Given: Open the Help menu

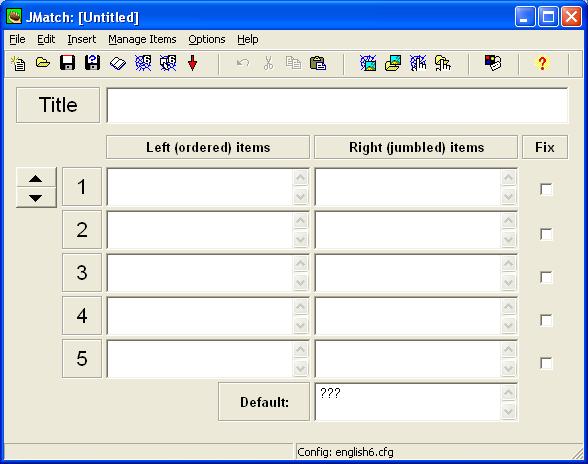Looking at the screenshot, I should coord(248,39).
